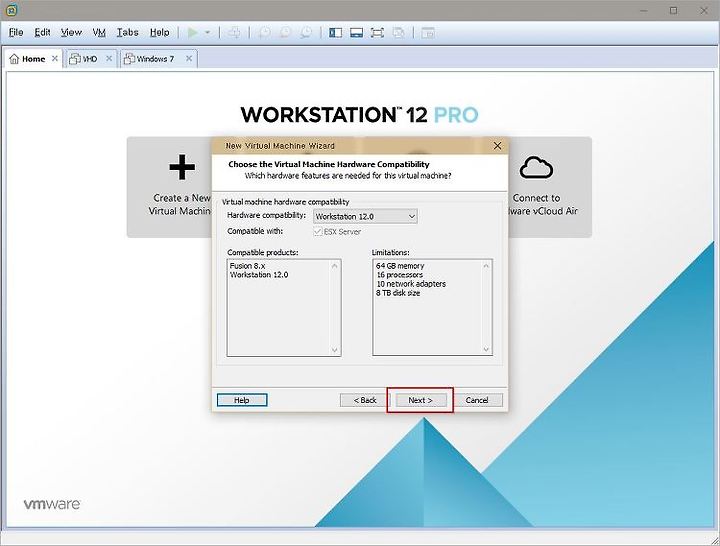
Task: Click Compatible products scroll up arrow
Action: pyautogui.click(x=335, y=266)
